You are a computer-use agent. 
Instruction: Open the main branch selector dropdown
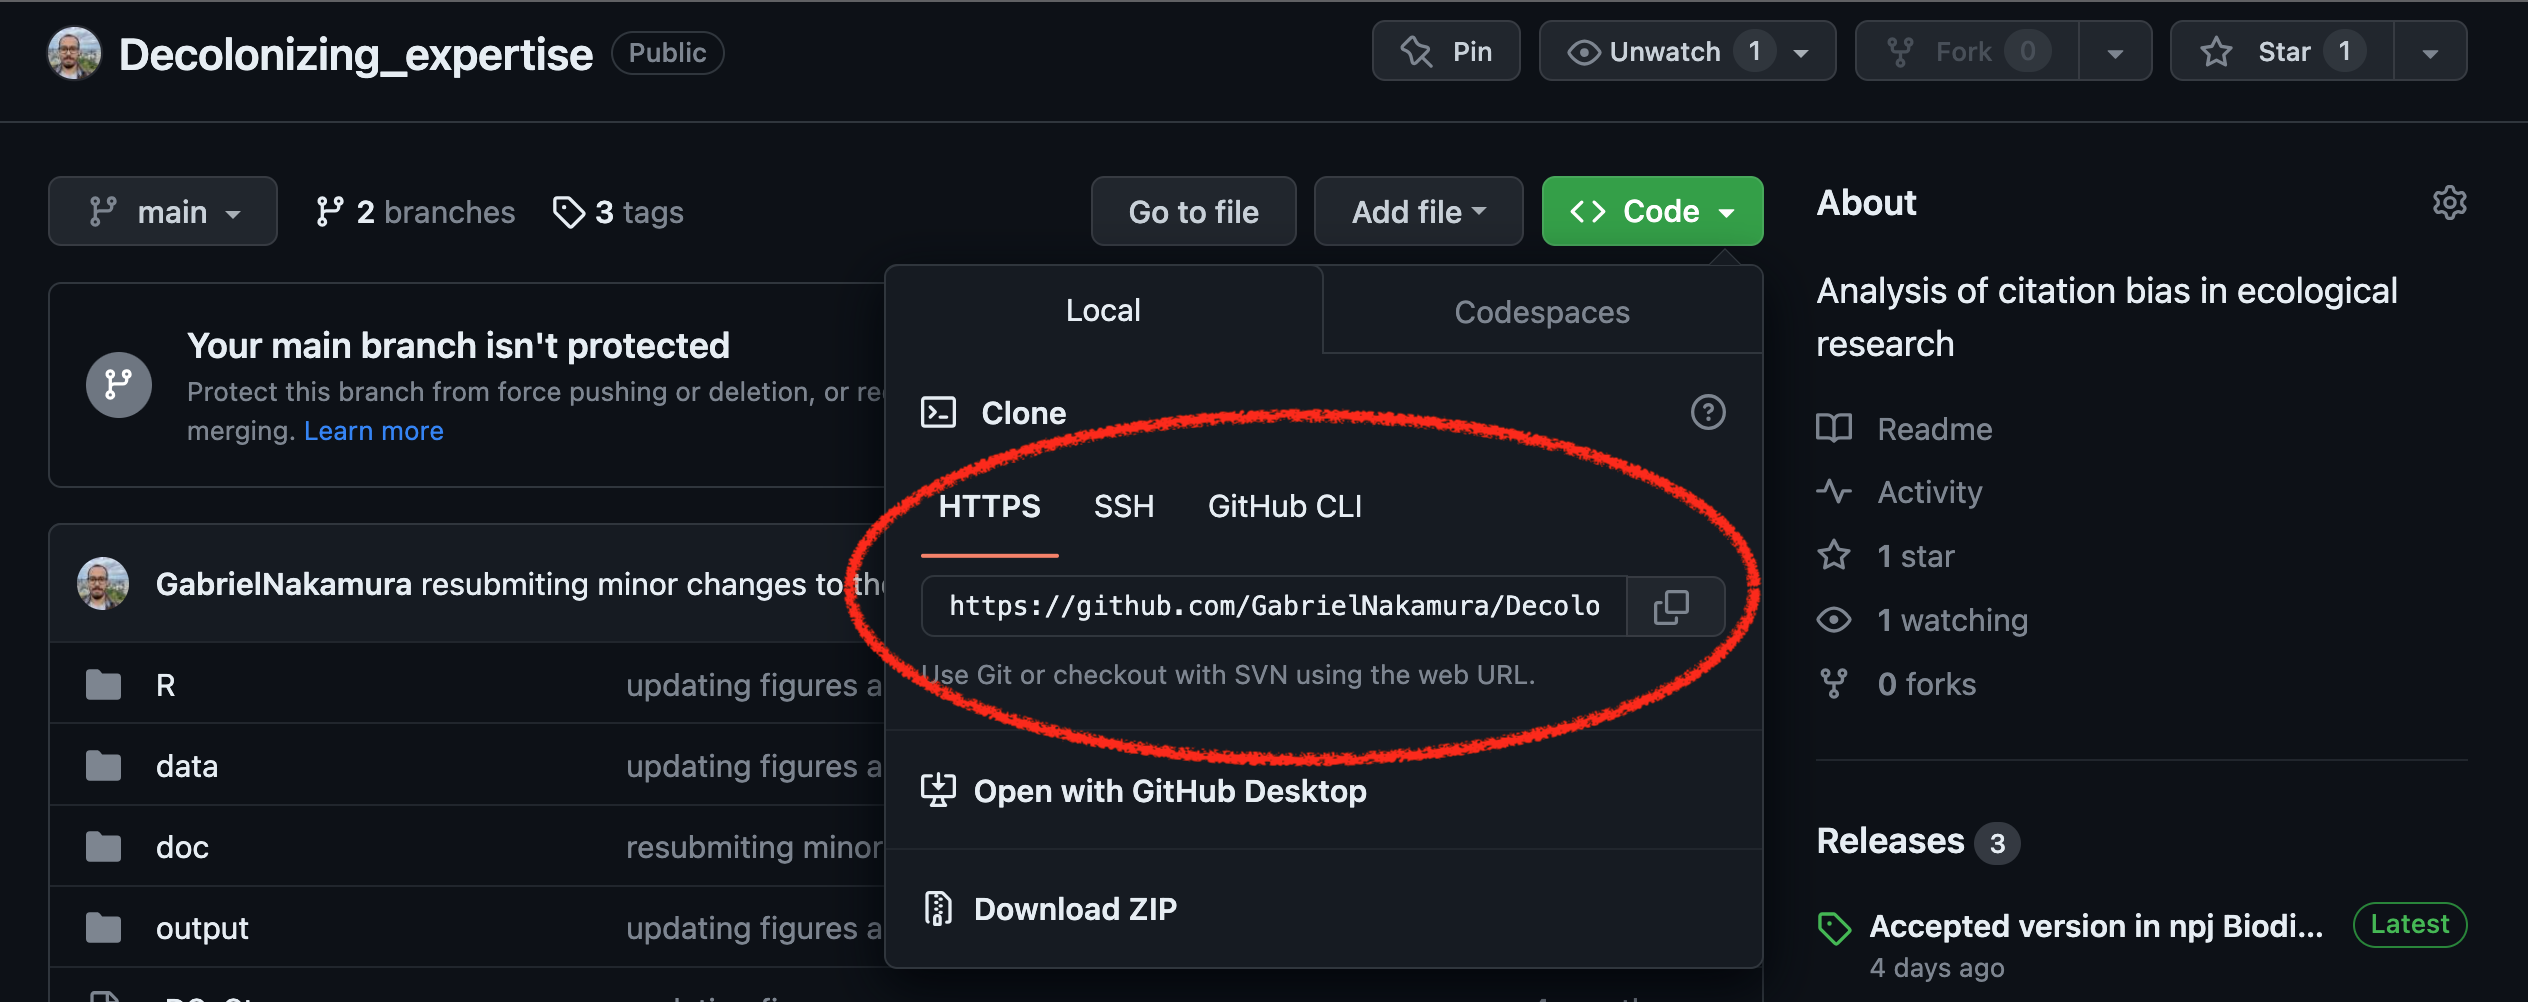(x=163, y=212)
